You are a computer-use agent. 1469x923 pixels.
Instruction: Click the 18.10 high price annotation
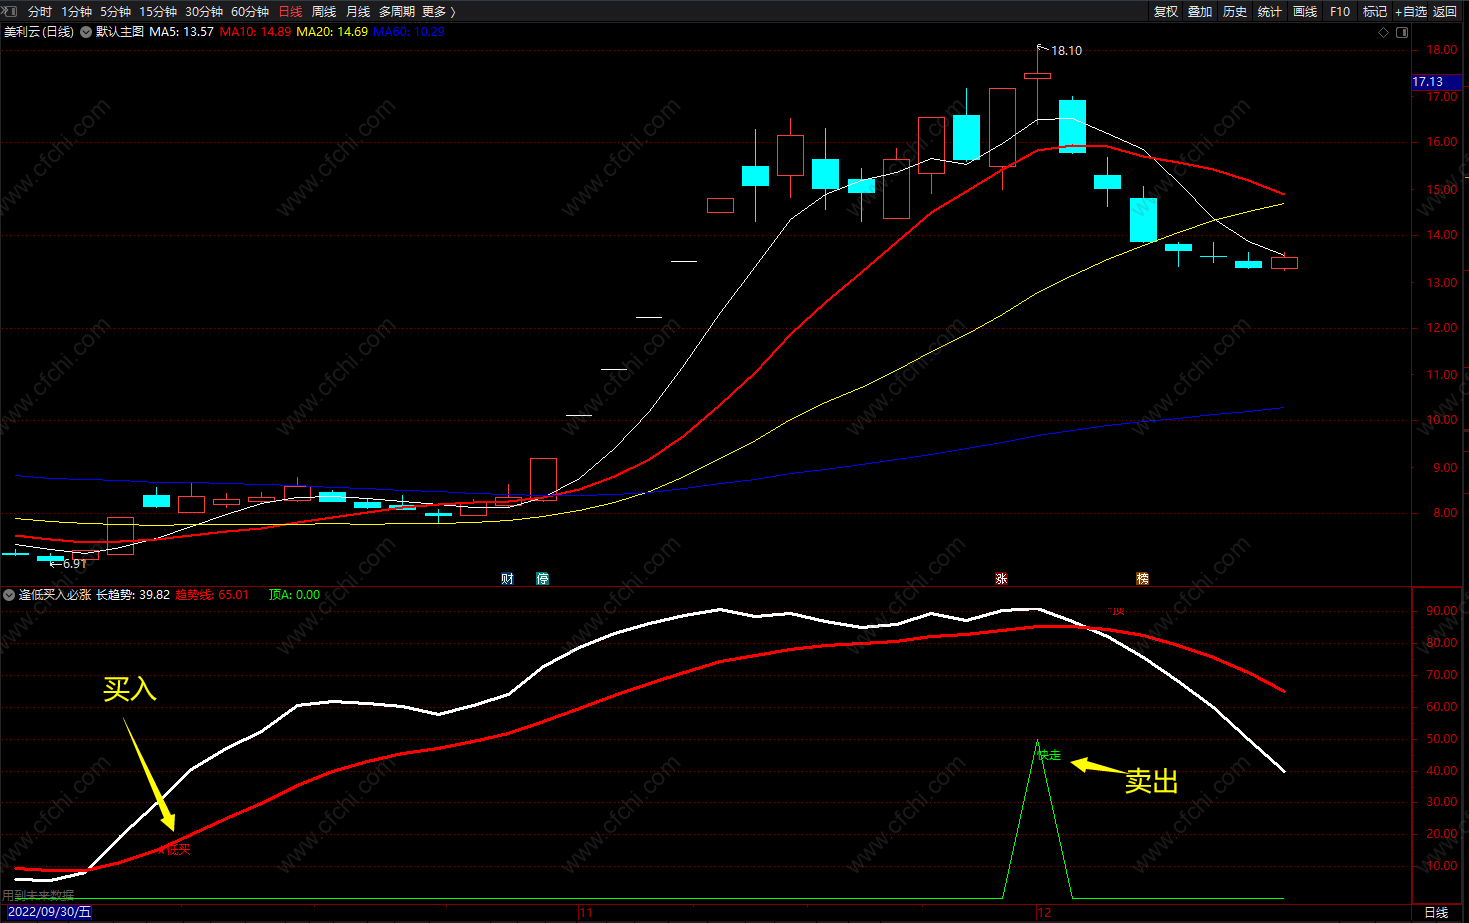pos(1066,51)
